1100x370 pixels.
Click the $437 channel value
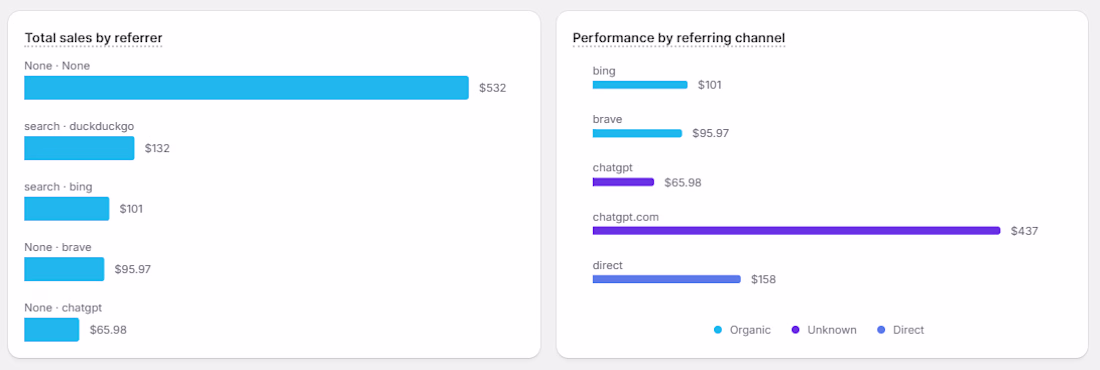point(1024,231)
